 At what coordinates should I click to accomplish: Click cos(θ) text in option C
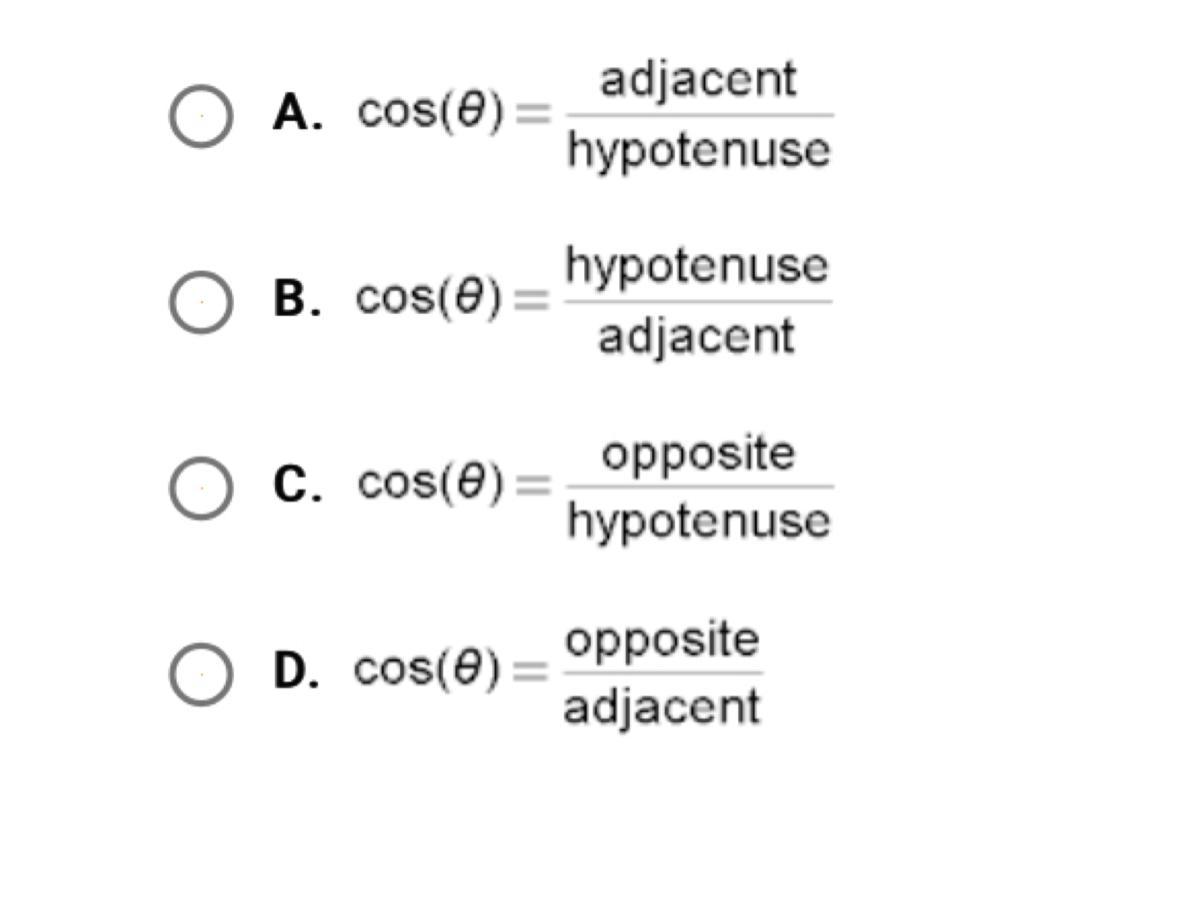(430, 484)
